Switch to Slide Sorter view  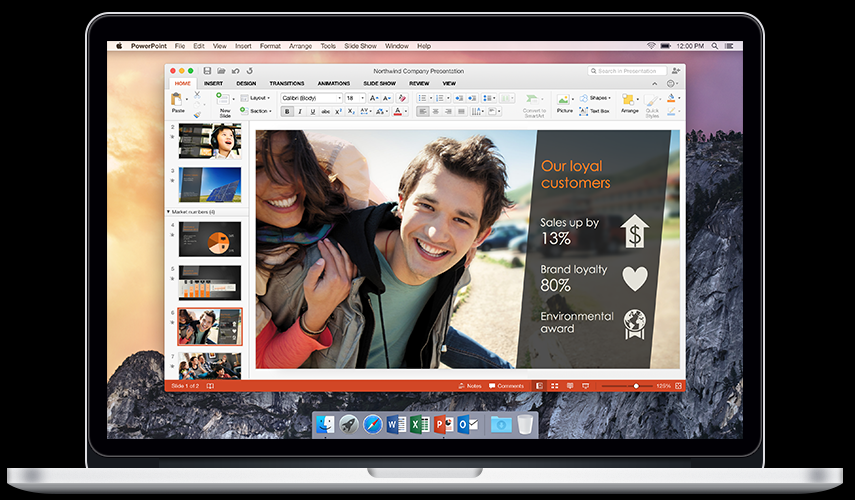tap(554, 385)
